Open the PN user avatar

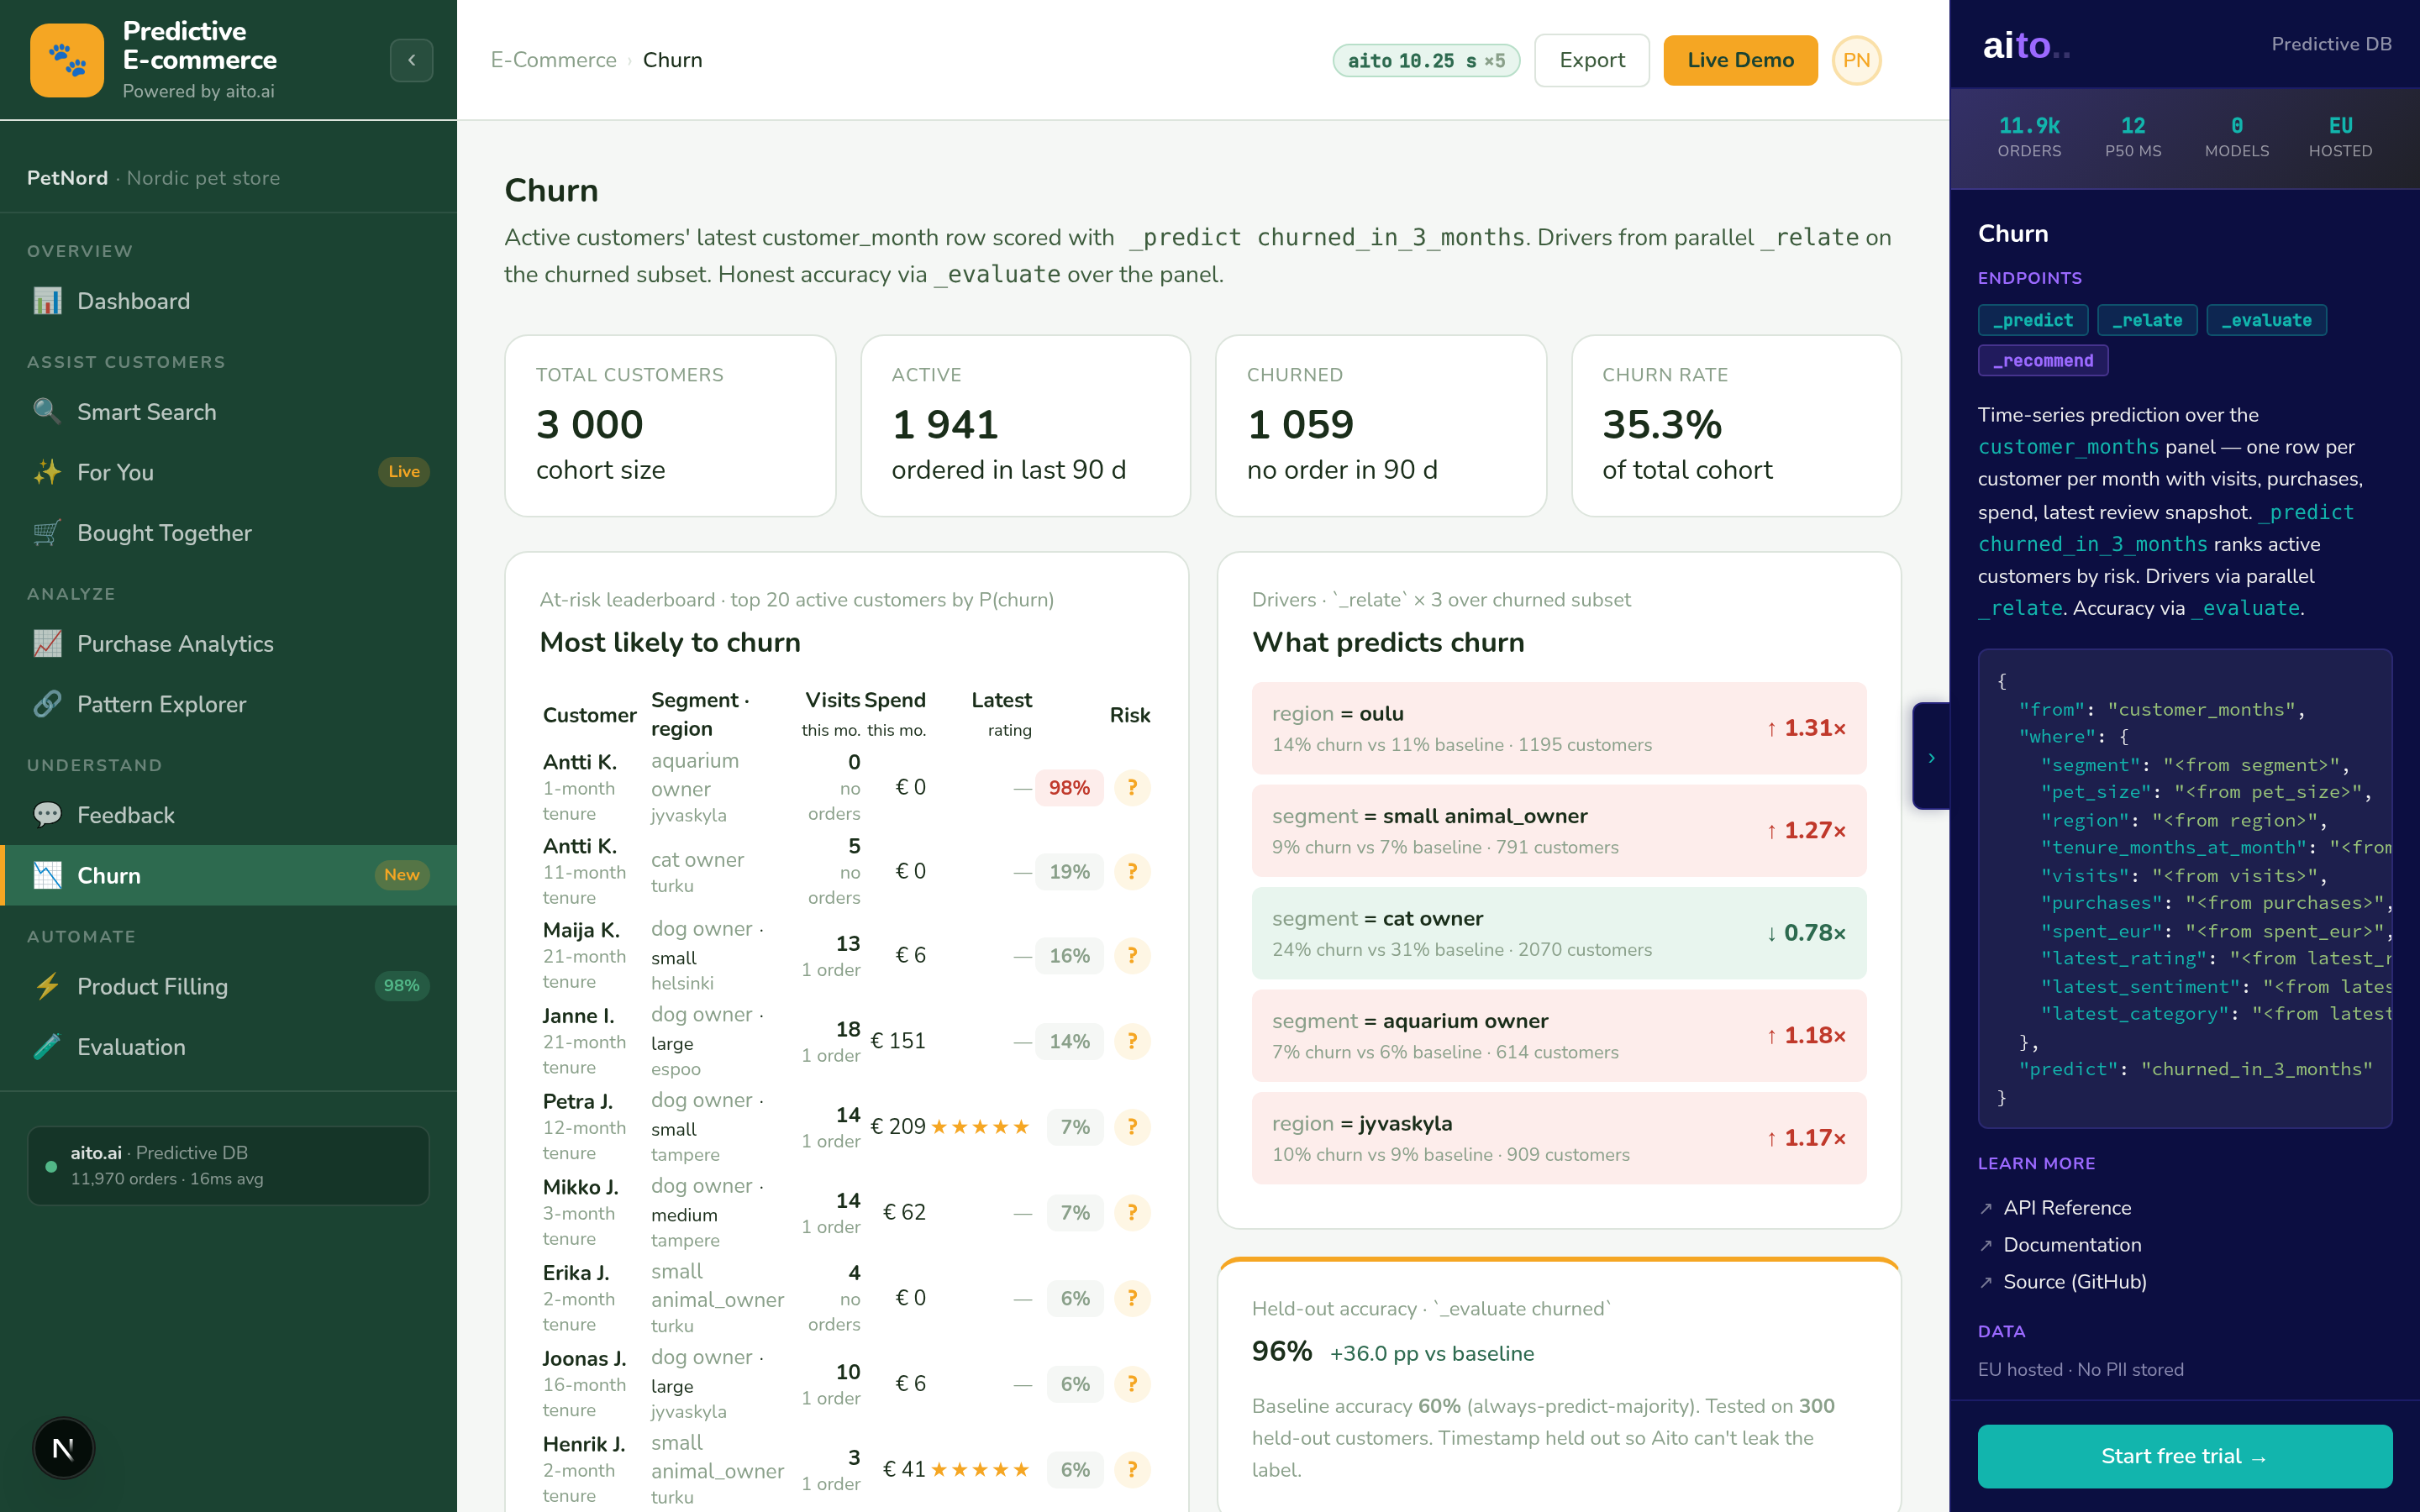click(x=1857, y=60)
